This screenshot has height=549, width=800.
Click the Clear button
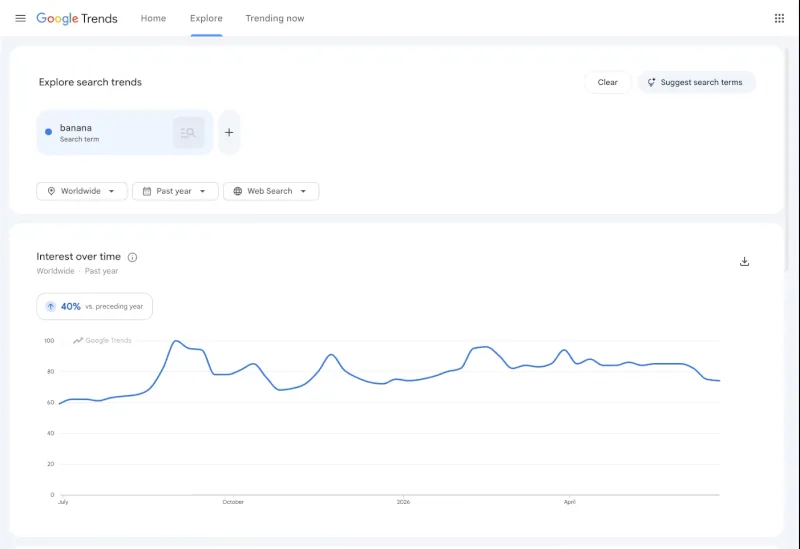click(607, 82)
